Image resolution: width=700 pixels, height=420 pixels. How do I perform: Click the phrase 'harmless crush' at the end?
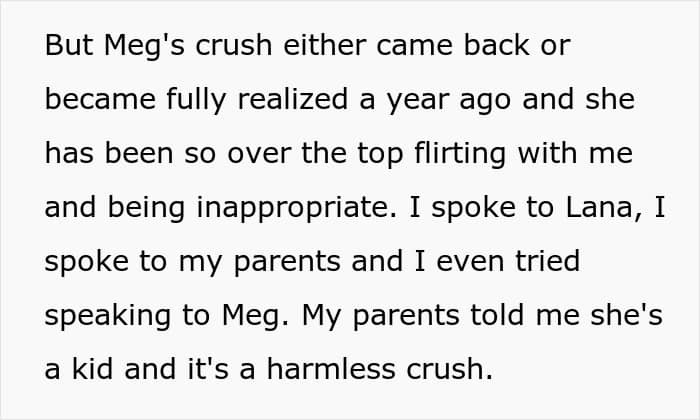click(380, 369)
